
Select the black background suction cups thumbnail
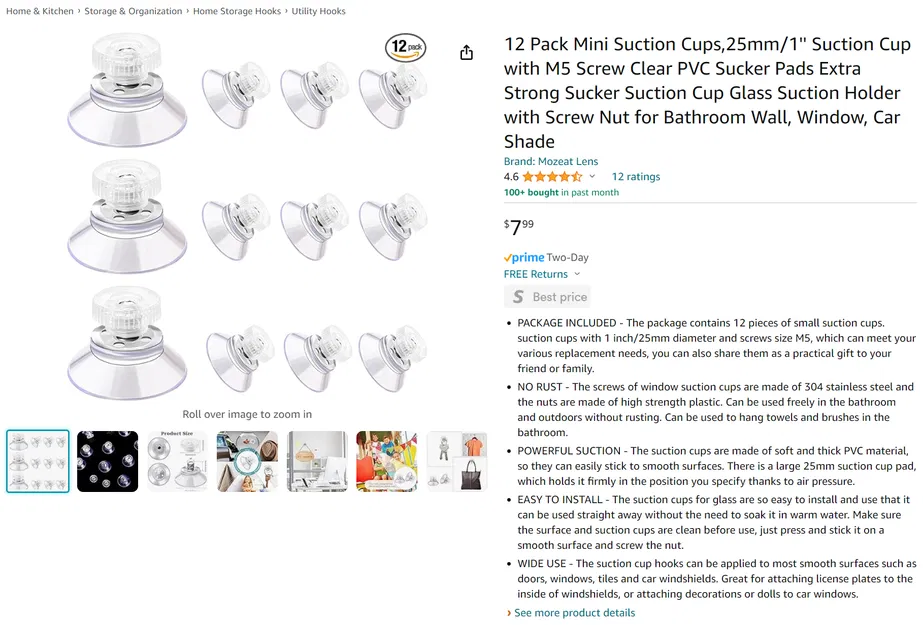(108, 461)
